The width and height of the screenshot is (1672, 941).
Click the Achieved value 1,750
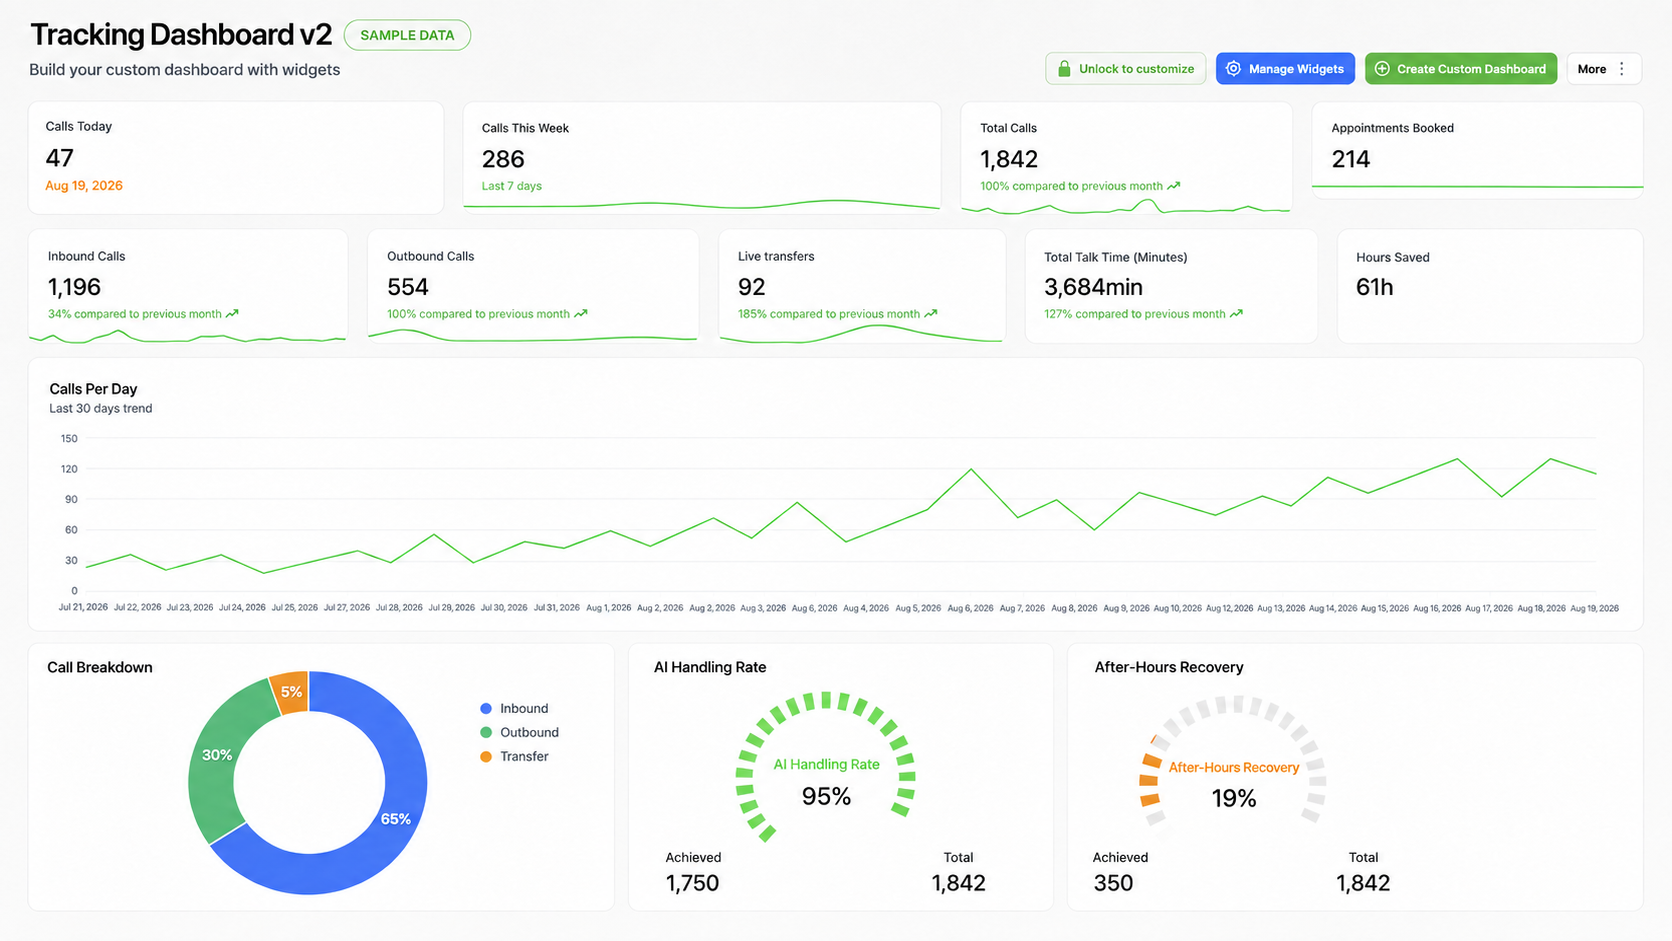(692, 883)
